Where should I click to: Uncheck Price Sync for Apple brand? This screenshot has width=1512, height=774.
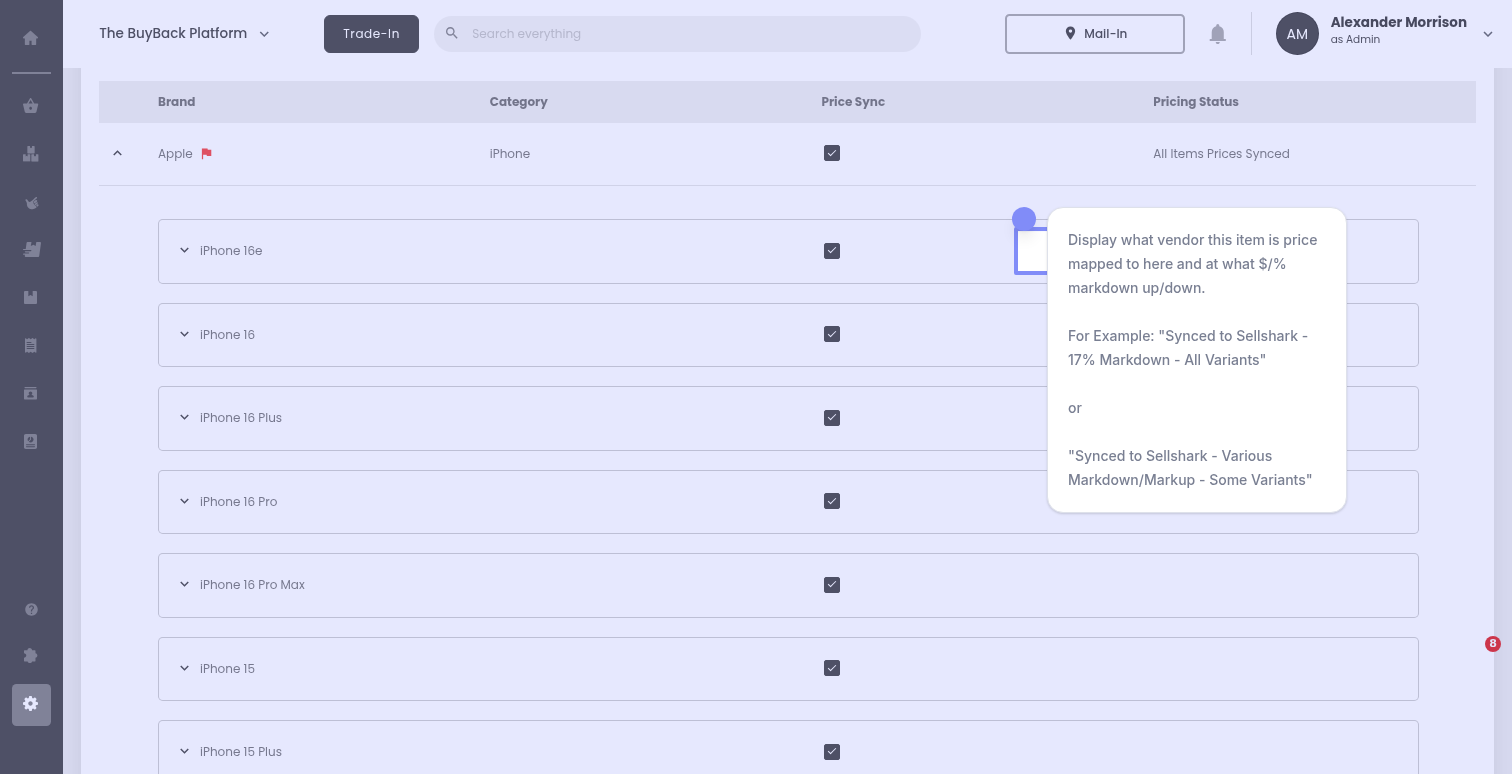coord(831,154)
